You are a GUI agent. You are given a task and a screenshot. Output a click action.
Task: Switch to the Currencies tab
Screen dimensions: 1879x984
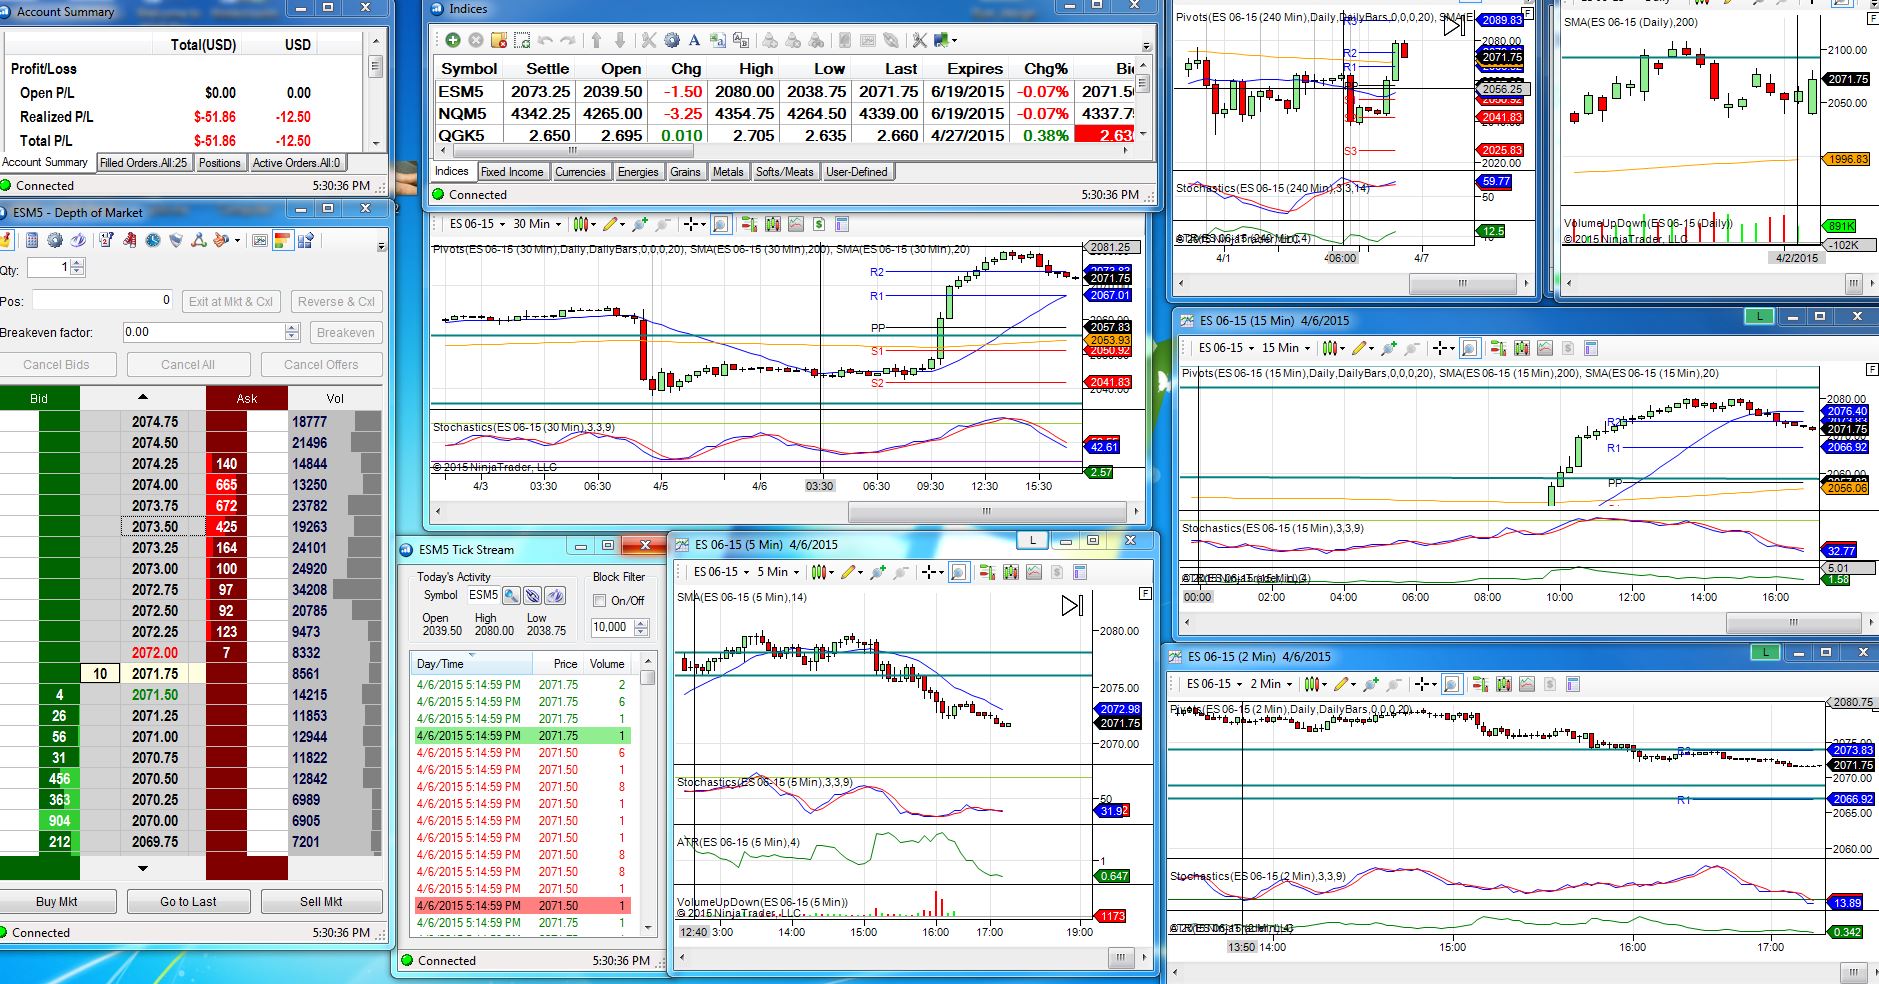click(580, 172)
